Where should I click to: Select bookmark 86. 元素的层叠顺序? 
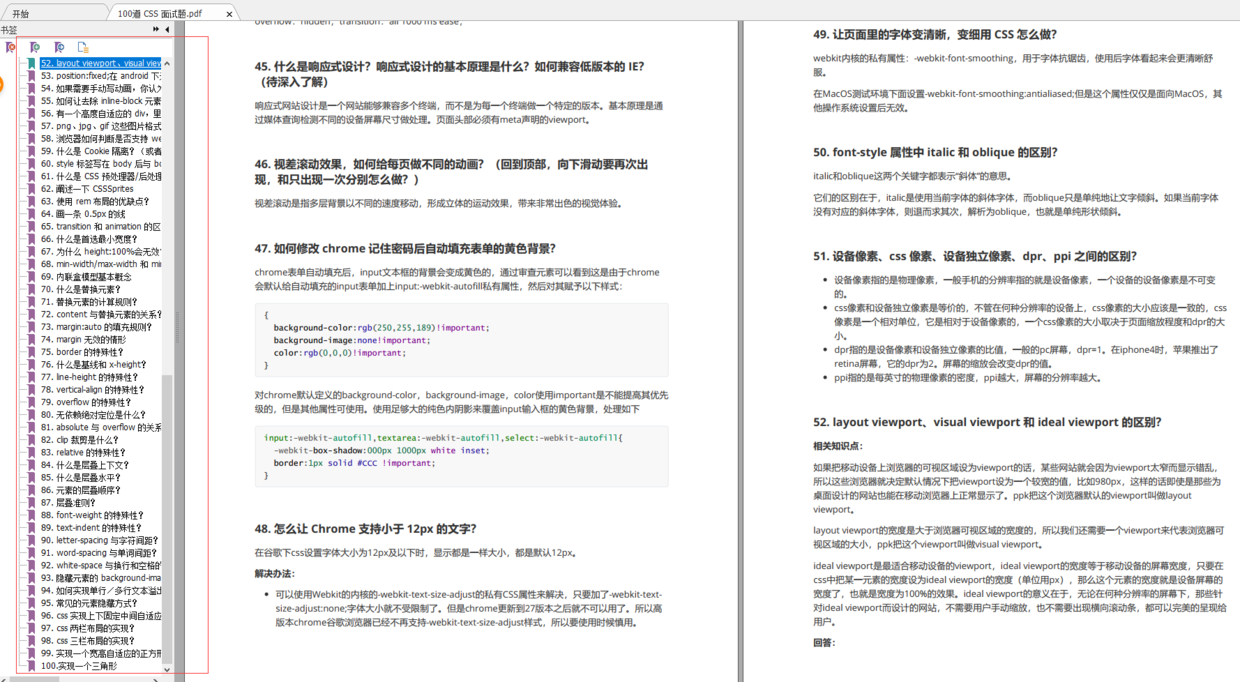(81, 491)
